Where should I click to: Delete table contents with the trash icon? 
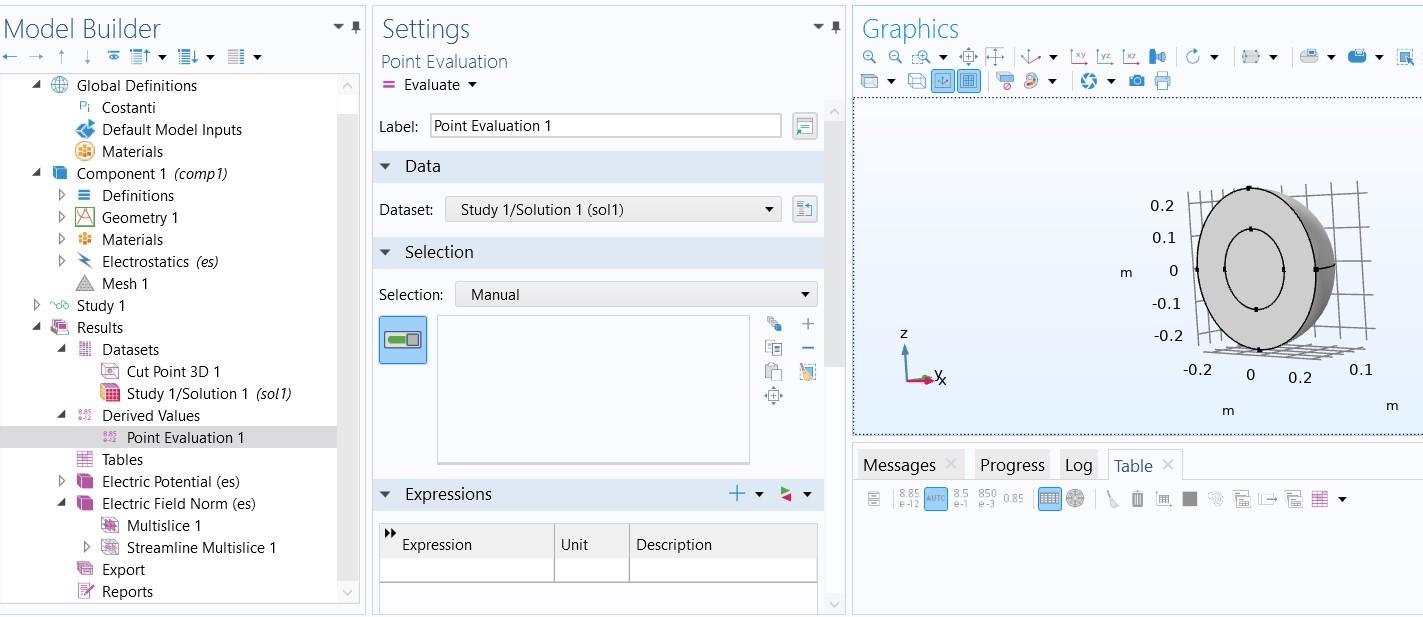click(1137, 498)
